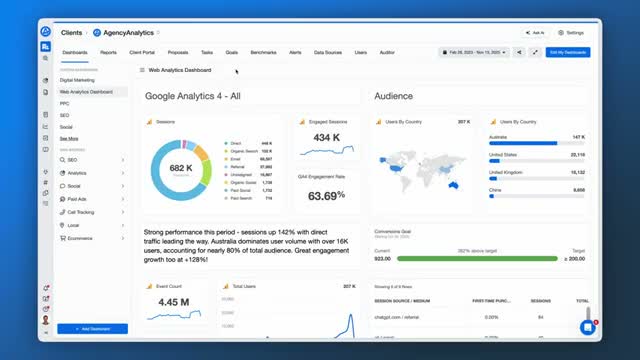Expand the Local section

[x=92, y=225]
